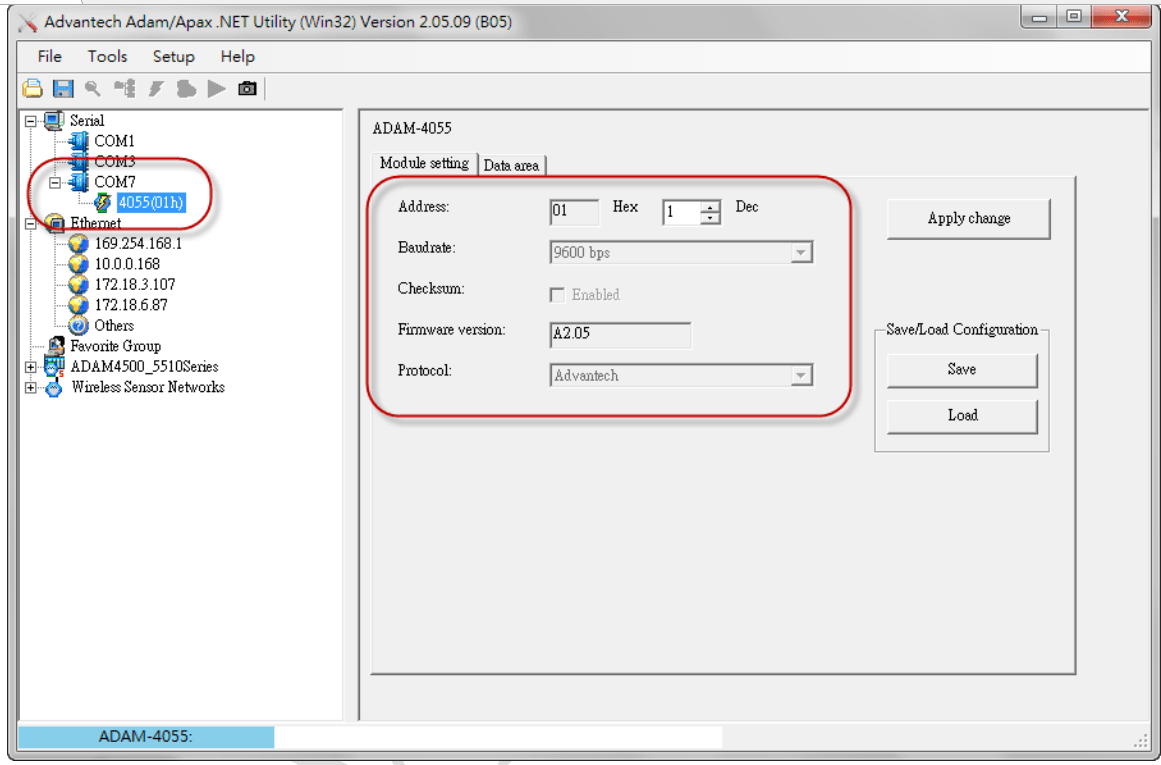The height and width of the screenshot is (765, 1161).
Task: Click the Others question mark icon
Action: (78, 325)
